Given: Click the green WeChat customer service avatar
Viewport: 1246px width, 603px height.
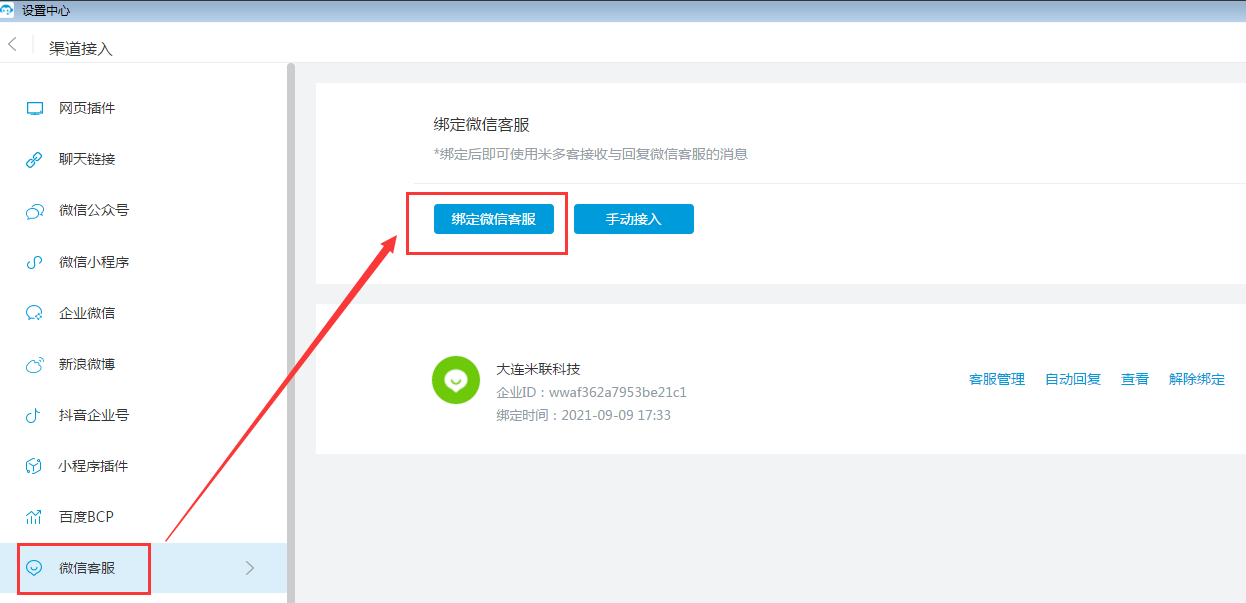Looking at the screenshot, I should [x=455, y=380].
